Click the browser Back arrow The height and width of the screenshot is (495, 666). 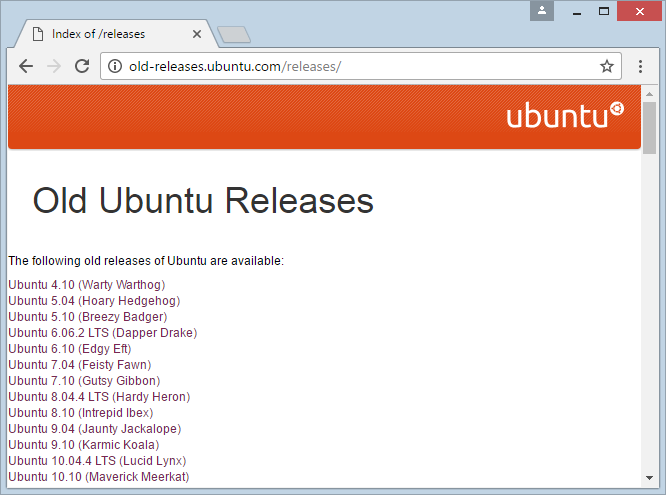(x=26, y=66)
